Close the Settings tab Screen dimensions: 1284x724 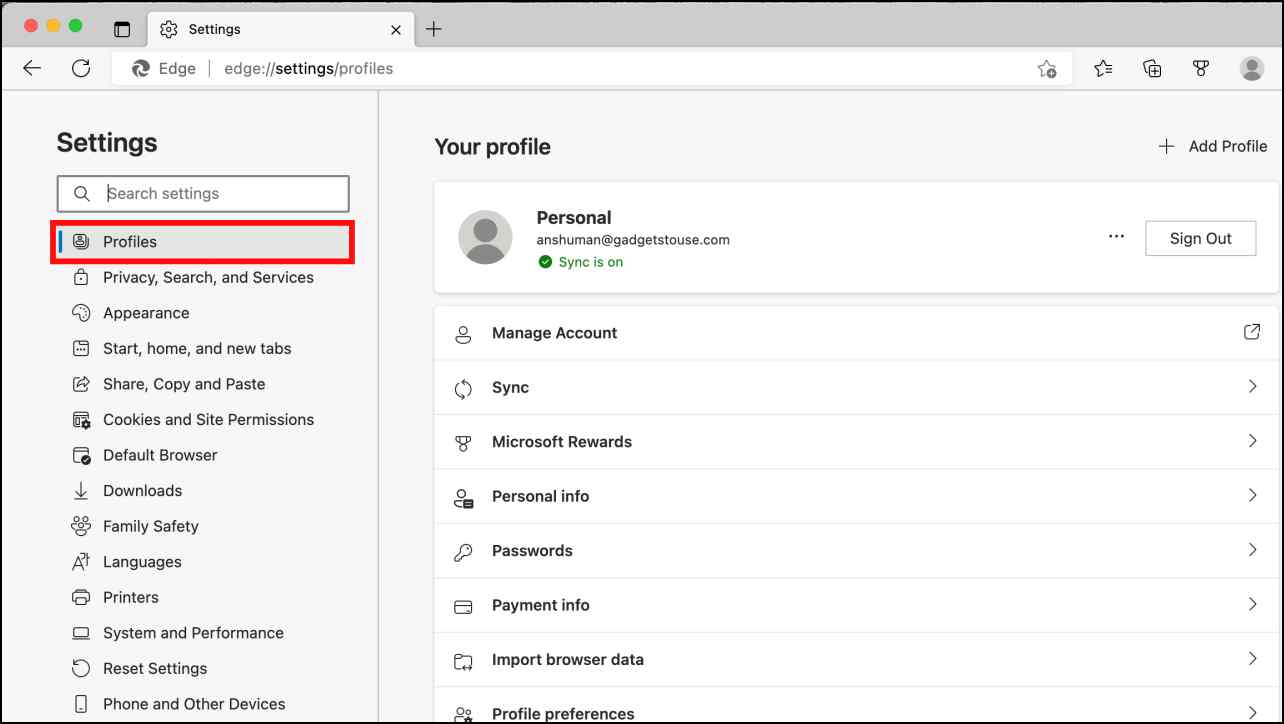[396, 30]
